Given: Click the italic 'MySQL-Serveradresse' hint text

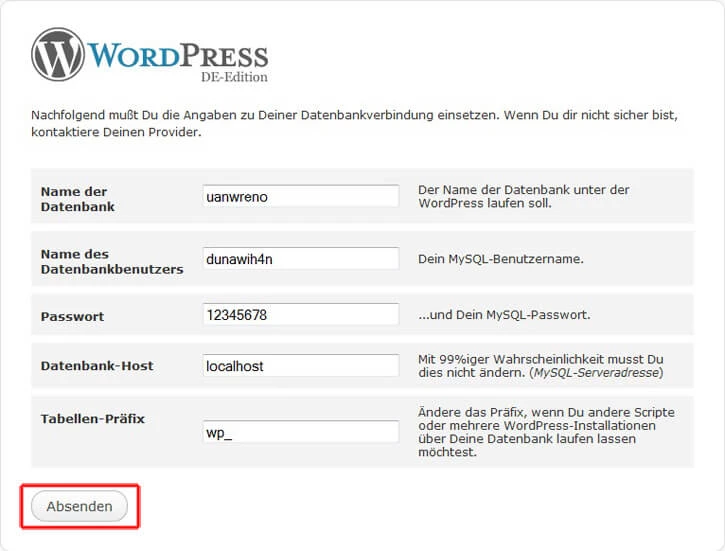Looking at the screenshot, I should pos(597,373).
